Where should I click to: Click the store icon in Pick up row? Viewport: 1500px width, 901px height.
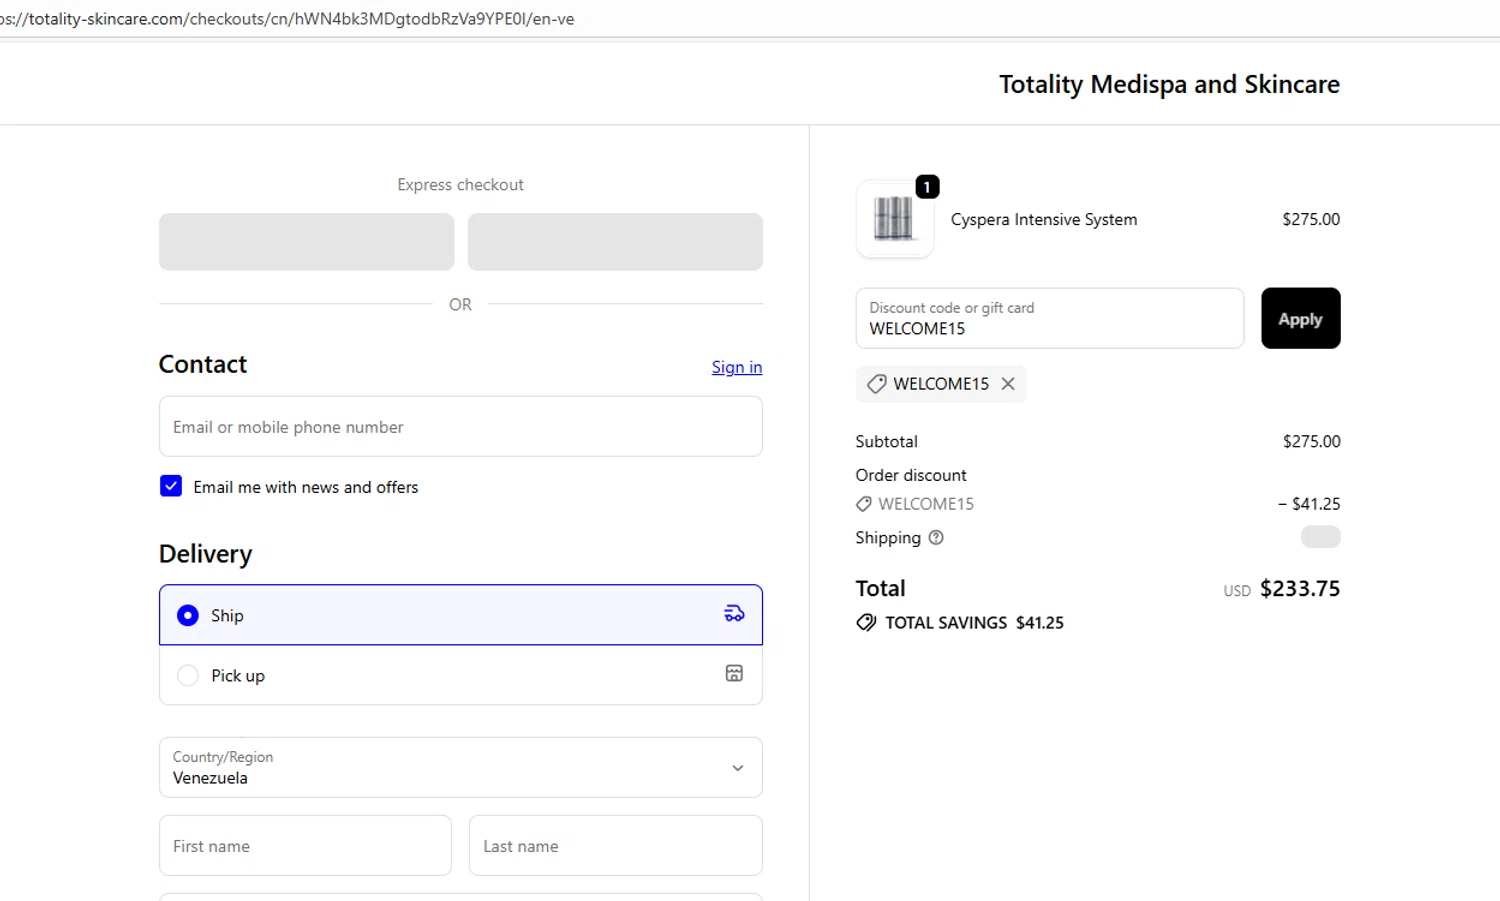tap(734, 674)
